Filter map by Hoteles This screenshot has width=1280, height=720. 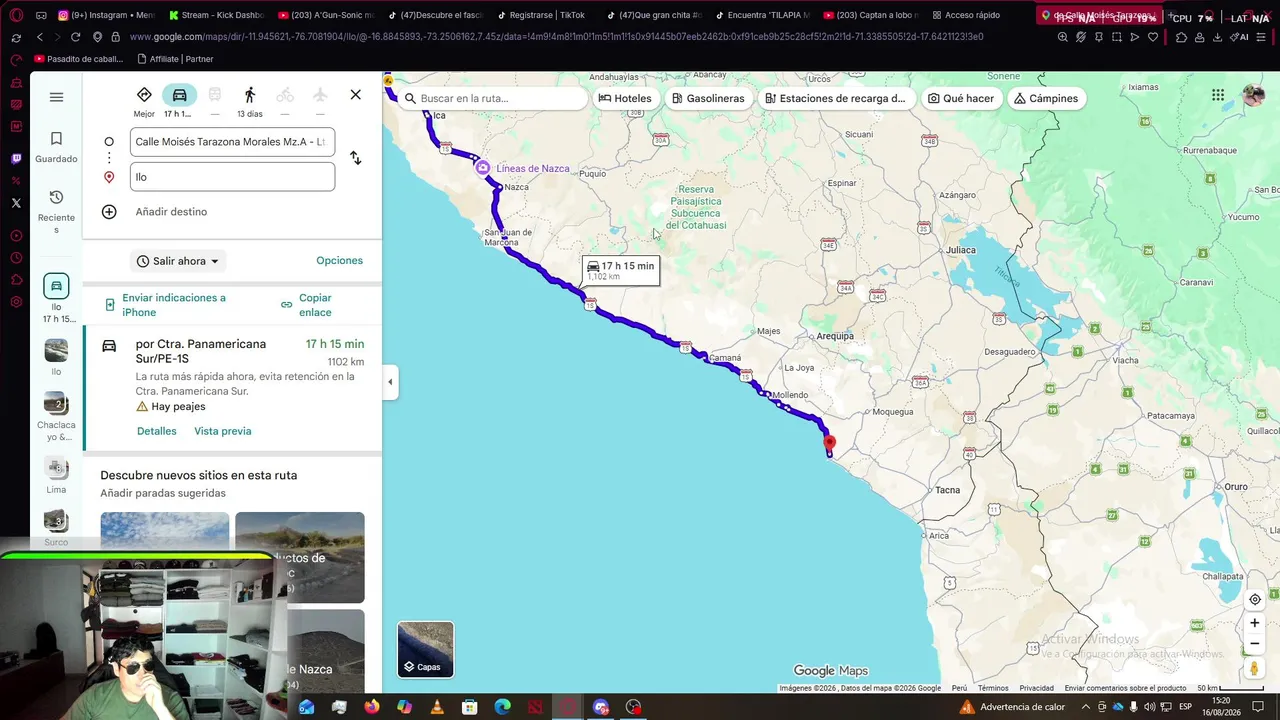[x=625, y=98]
